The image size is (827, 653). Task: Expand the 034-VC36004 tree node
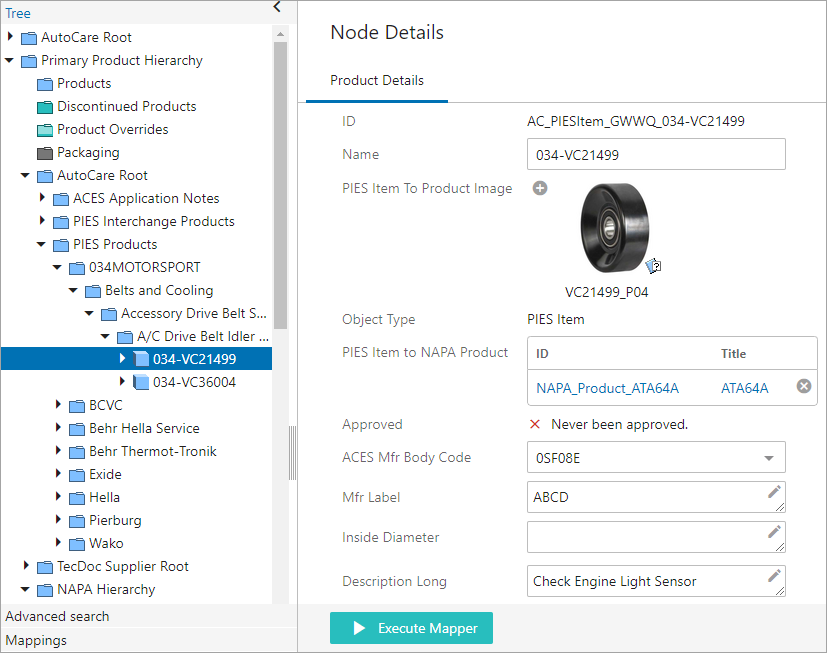click(122, 381)
